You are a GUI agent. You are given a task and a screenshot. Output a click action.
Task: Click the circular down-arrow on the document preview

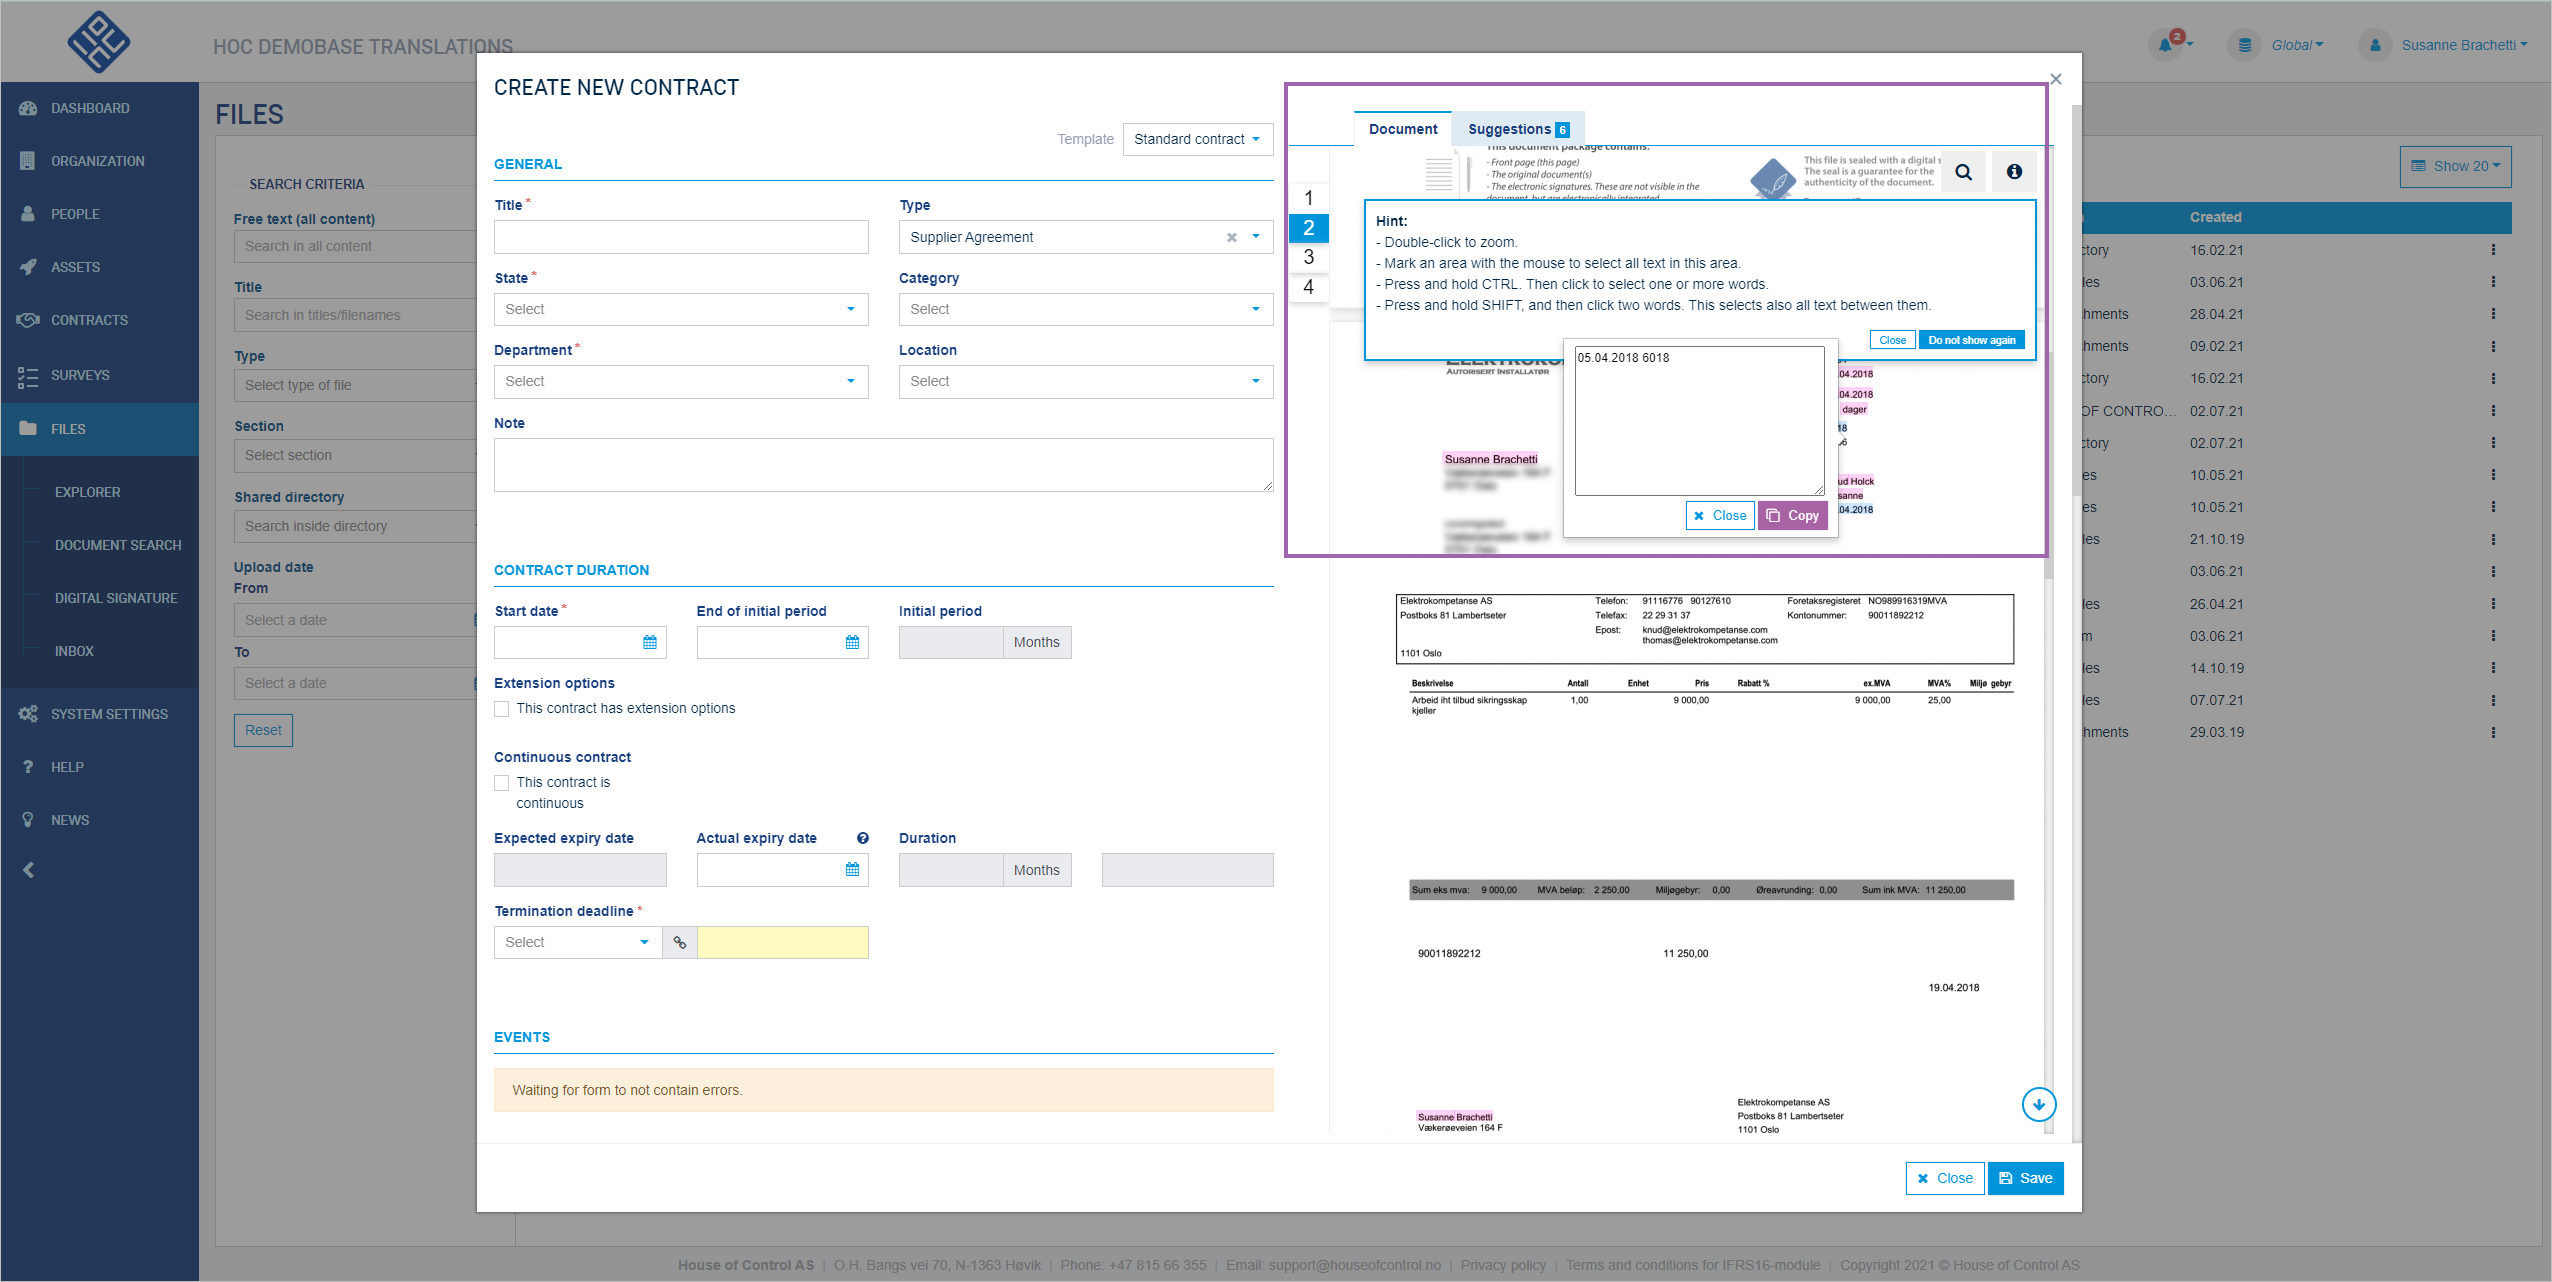click(2038, 1104)
